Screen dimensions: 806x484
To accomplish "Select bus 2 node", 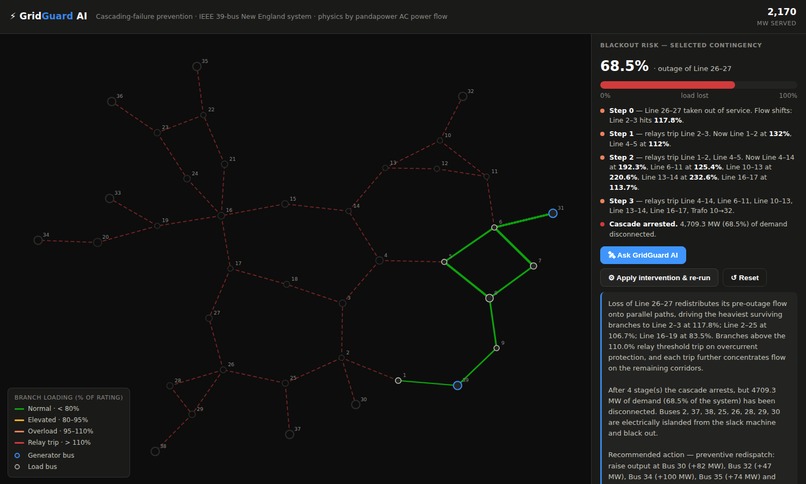I will (x=341, y=358).
